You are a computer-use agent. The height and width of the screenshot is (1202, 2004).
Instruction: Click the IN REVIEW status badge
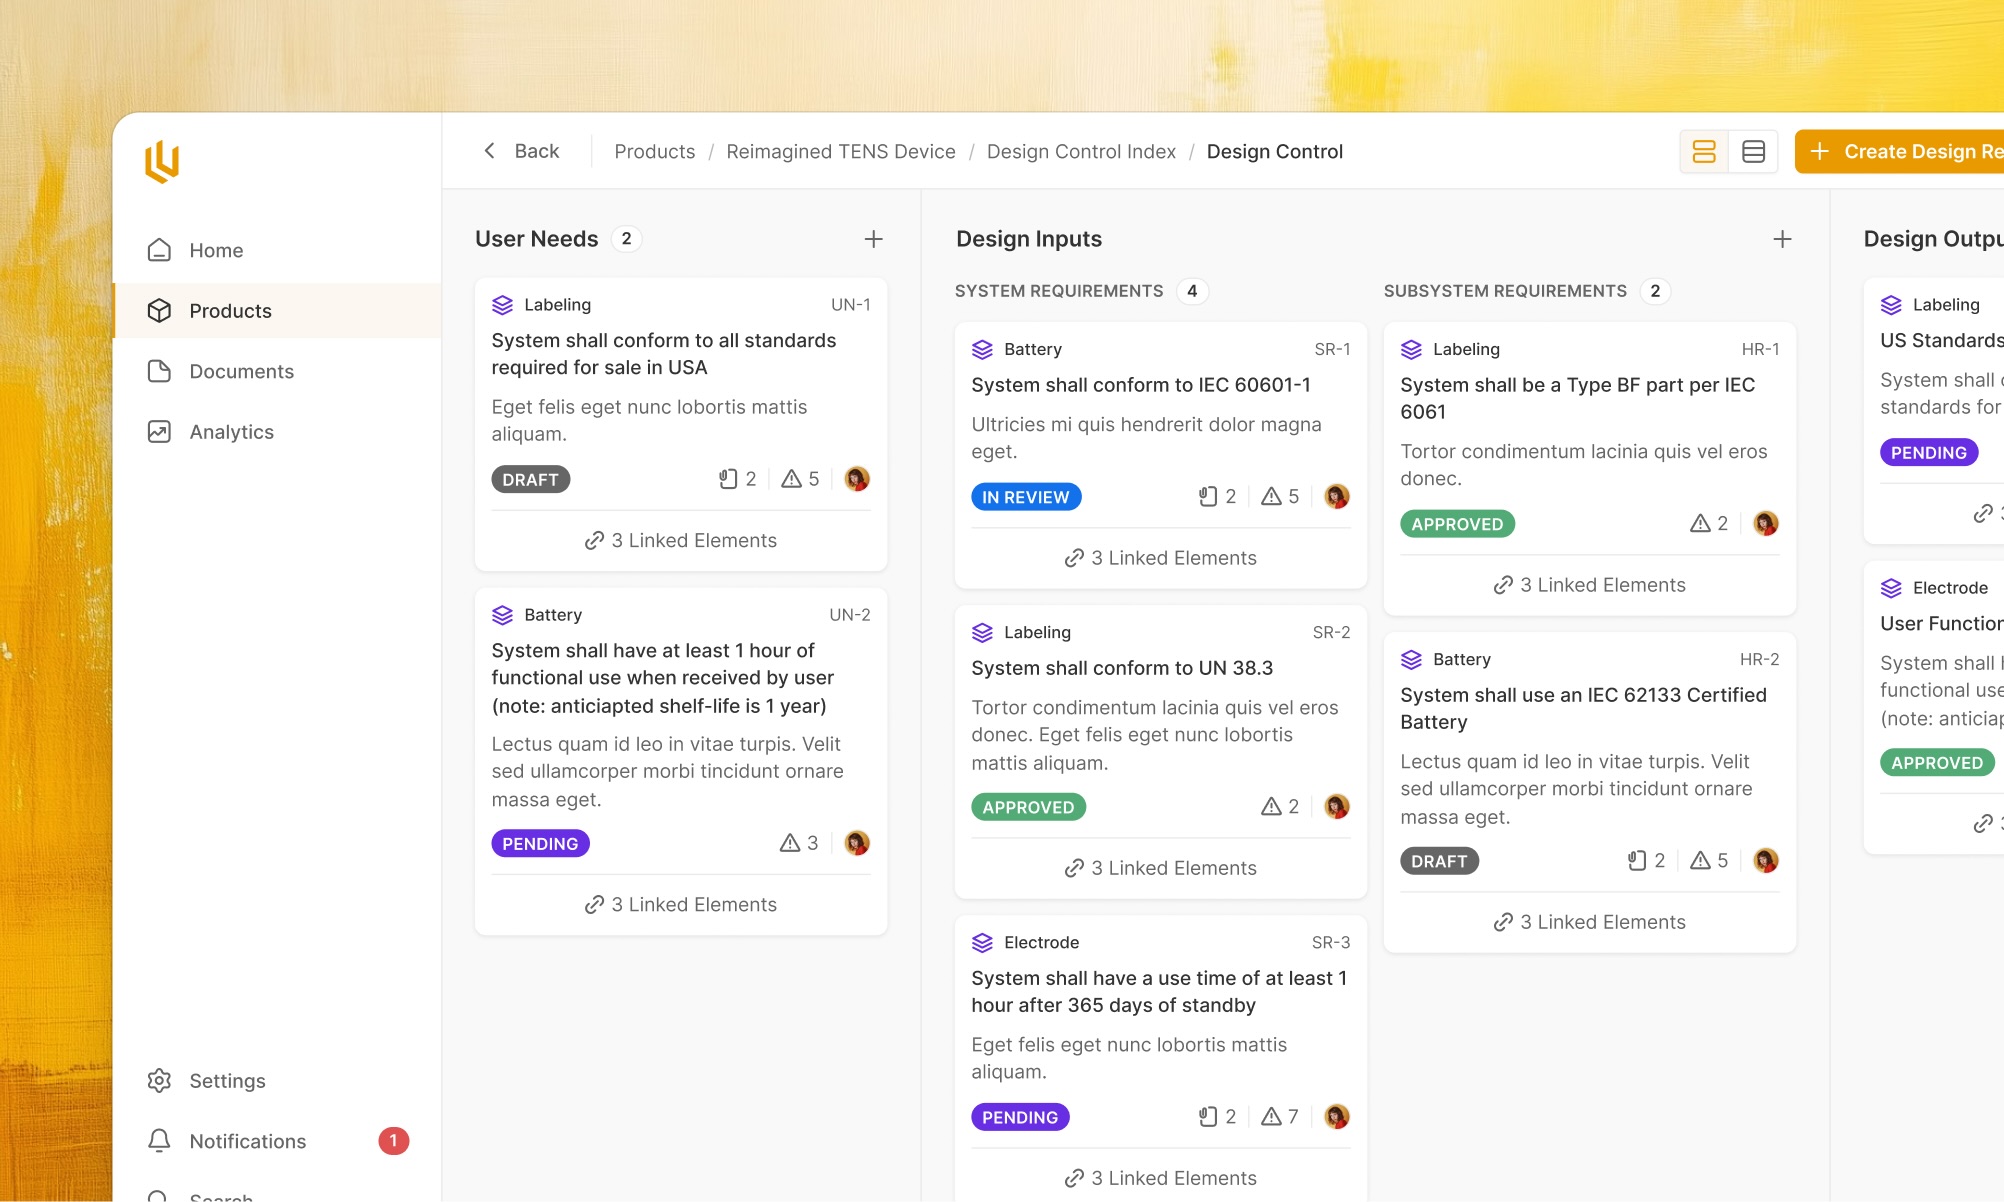(1026, 497)
